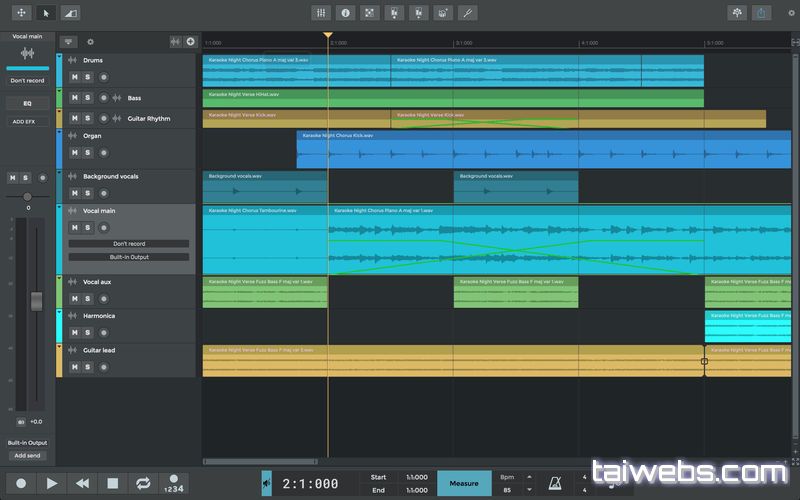
Task: Click the share/export icon at top right
Action: 762,13
